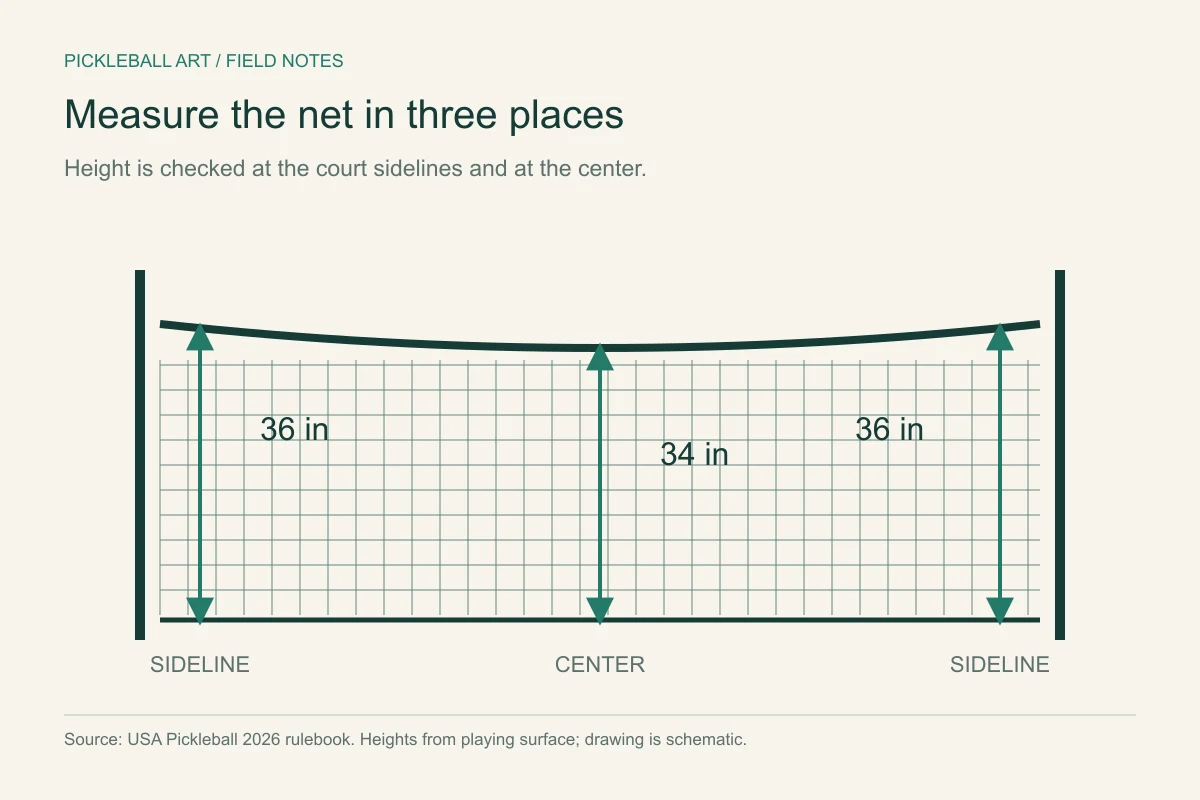Click the playing surface baseline under the net
The width and height of the screenshot is (1200, 800).
(x=600, y=620)
